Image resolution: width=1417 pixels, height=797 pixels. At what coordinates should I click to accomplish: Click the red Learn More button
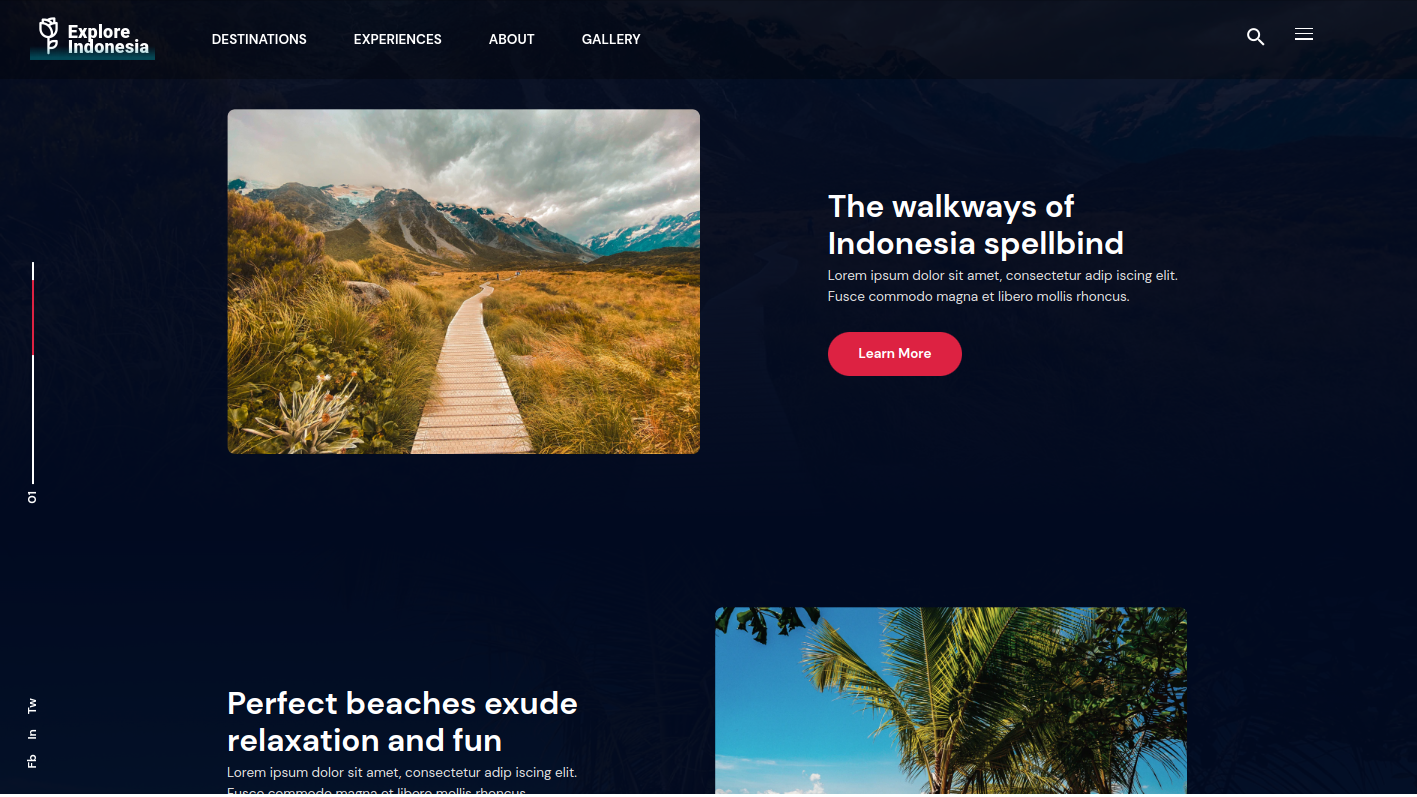pos(895,354)
